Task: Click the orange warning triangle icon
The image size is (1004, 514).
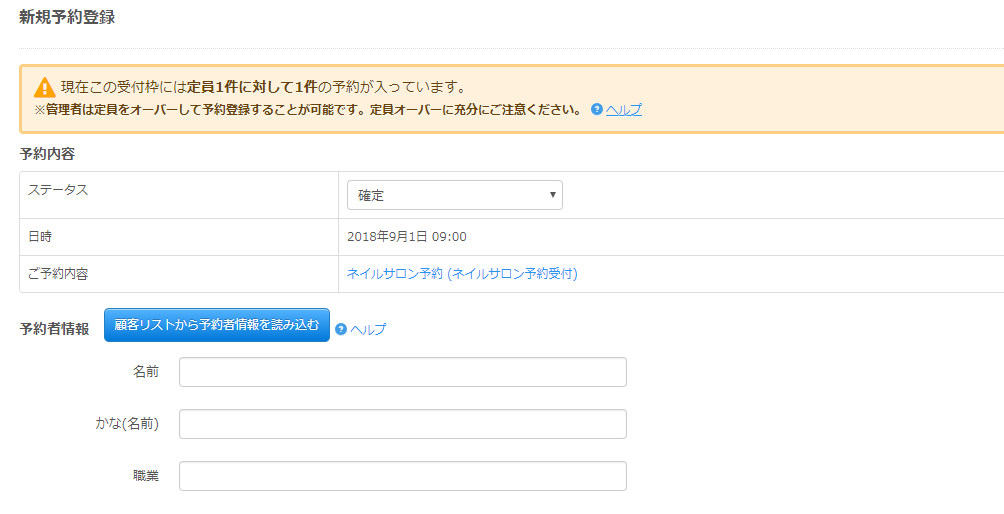Action: (45, 87)
